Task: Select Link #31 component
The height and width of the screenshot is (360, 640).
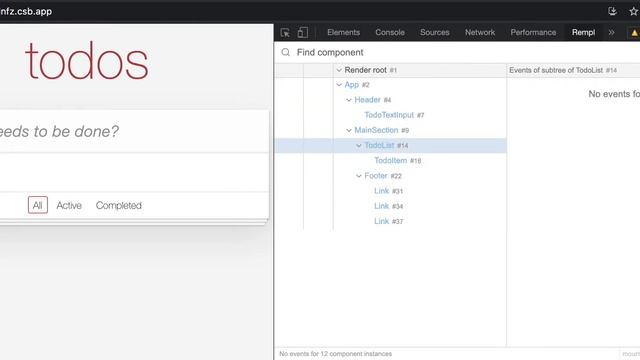Action: (x=388, y=191)
